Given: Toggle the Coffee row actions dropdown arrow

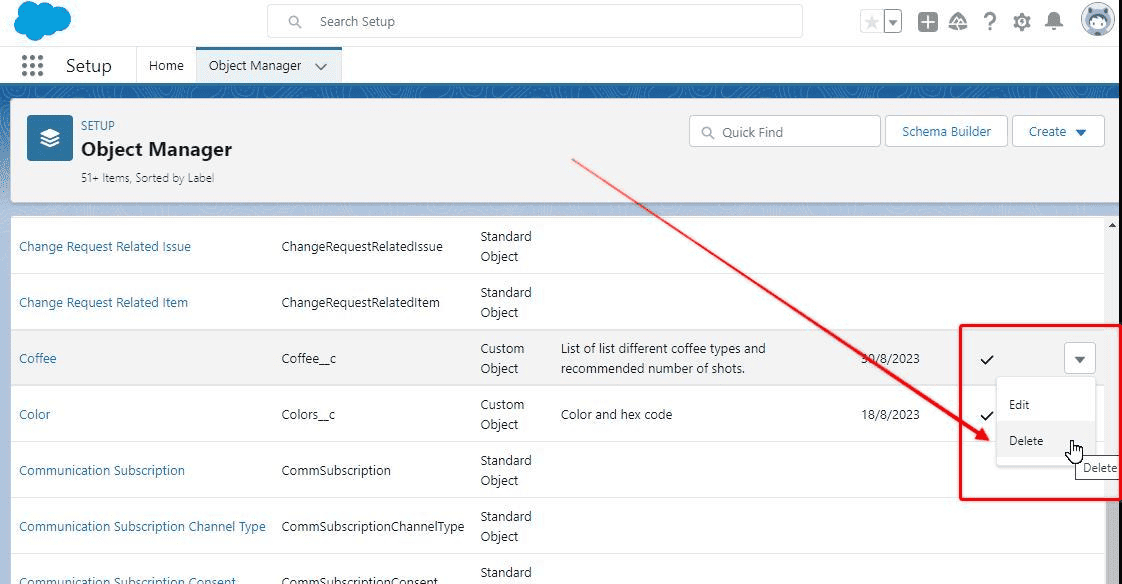Looking at the screenshot, I should tap(1080, 359).
